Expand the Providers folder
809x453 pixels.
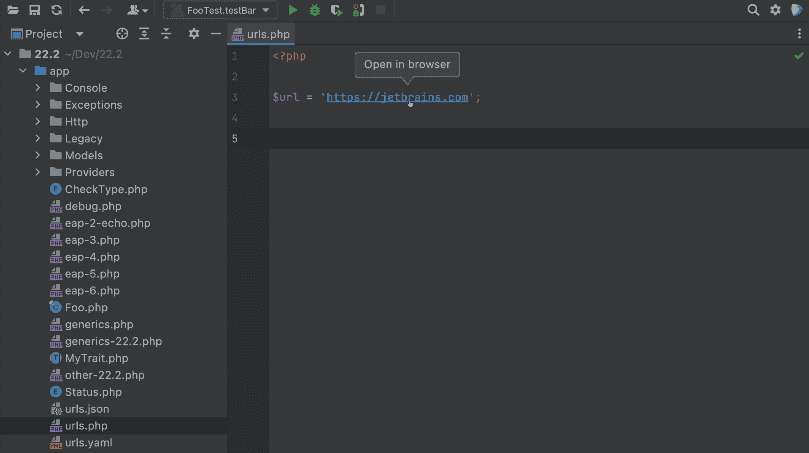tap(38, 172)
